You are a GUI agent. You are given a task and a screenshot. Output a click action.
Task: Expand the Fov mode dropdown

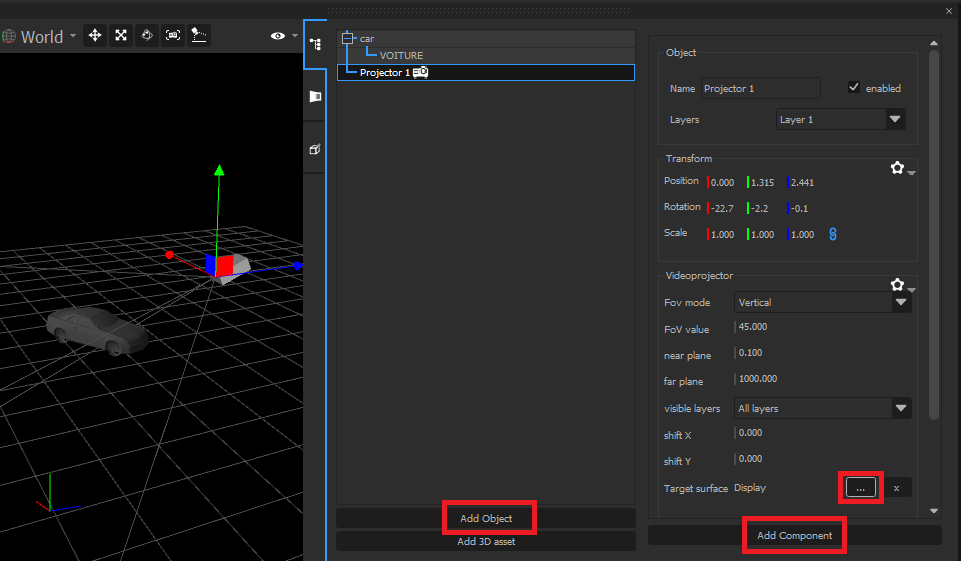821,302
